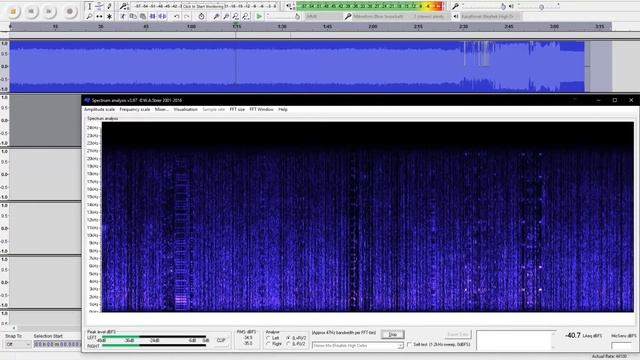Click the Paste icon
640x360 pixels.
tap(142, 16)
